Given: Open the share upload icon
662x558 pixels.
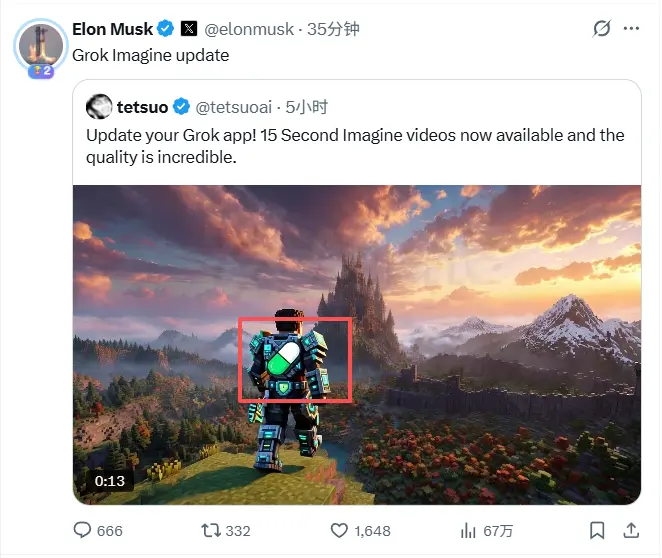Looking at the screenshot, I should pos(631,531).
